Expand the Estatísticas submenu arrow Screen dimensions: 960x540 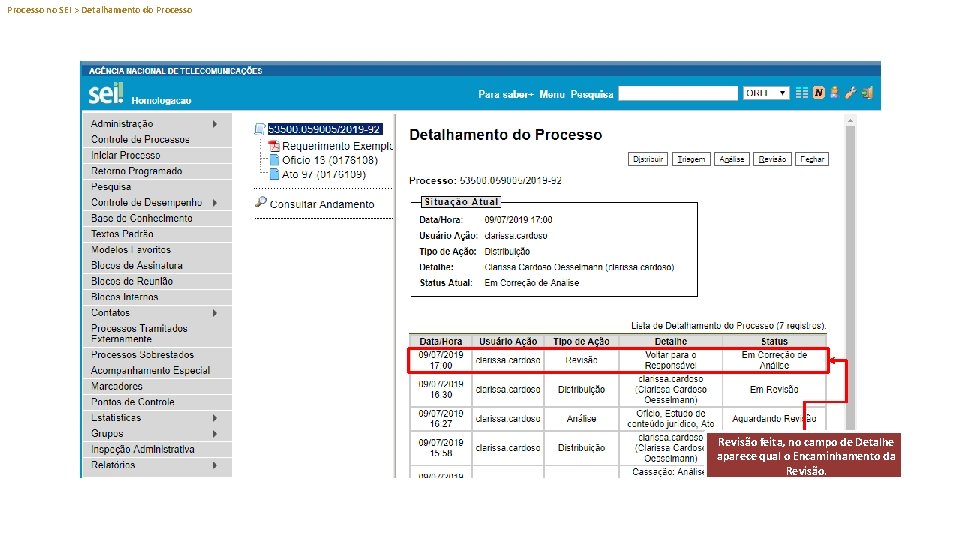point(215,418)
